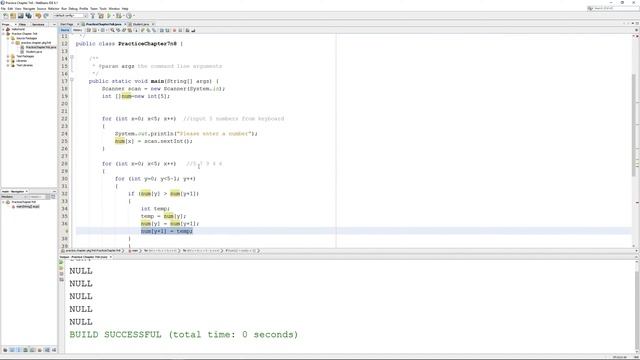Click the Shift Line Left editor icon

tap(161, 30)
